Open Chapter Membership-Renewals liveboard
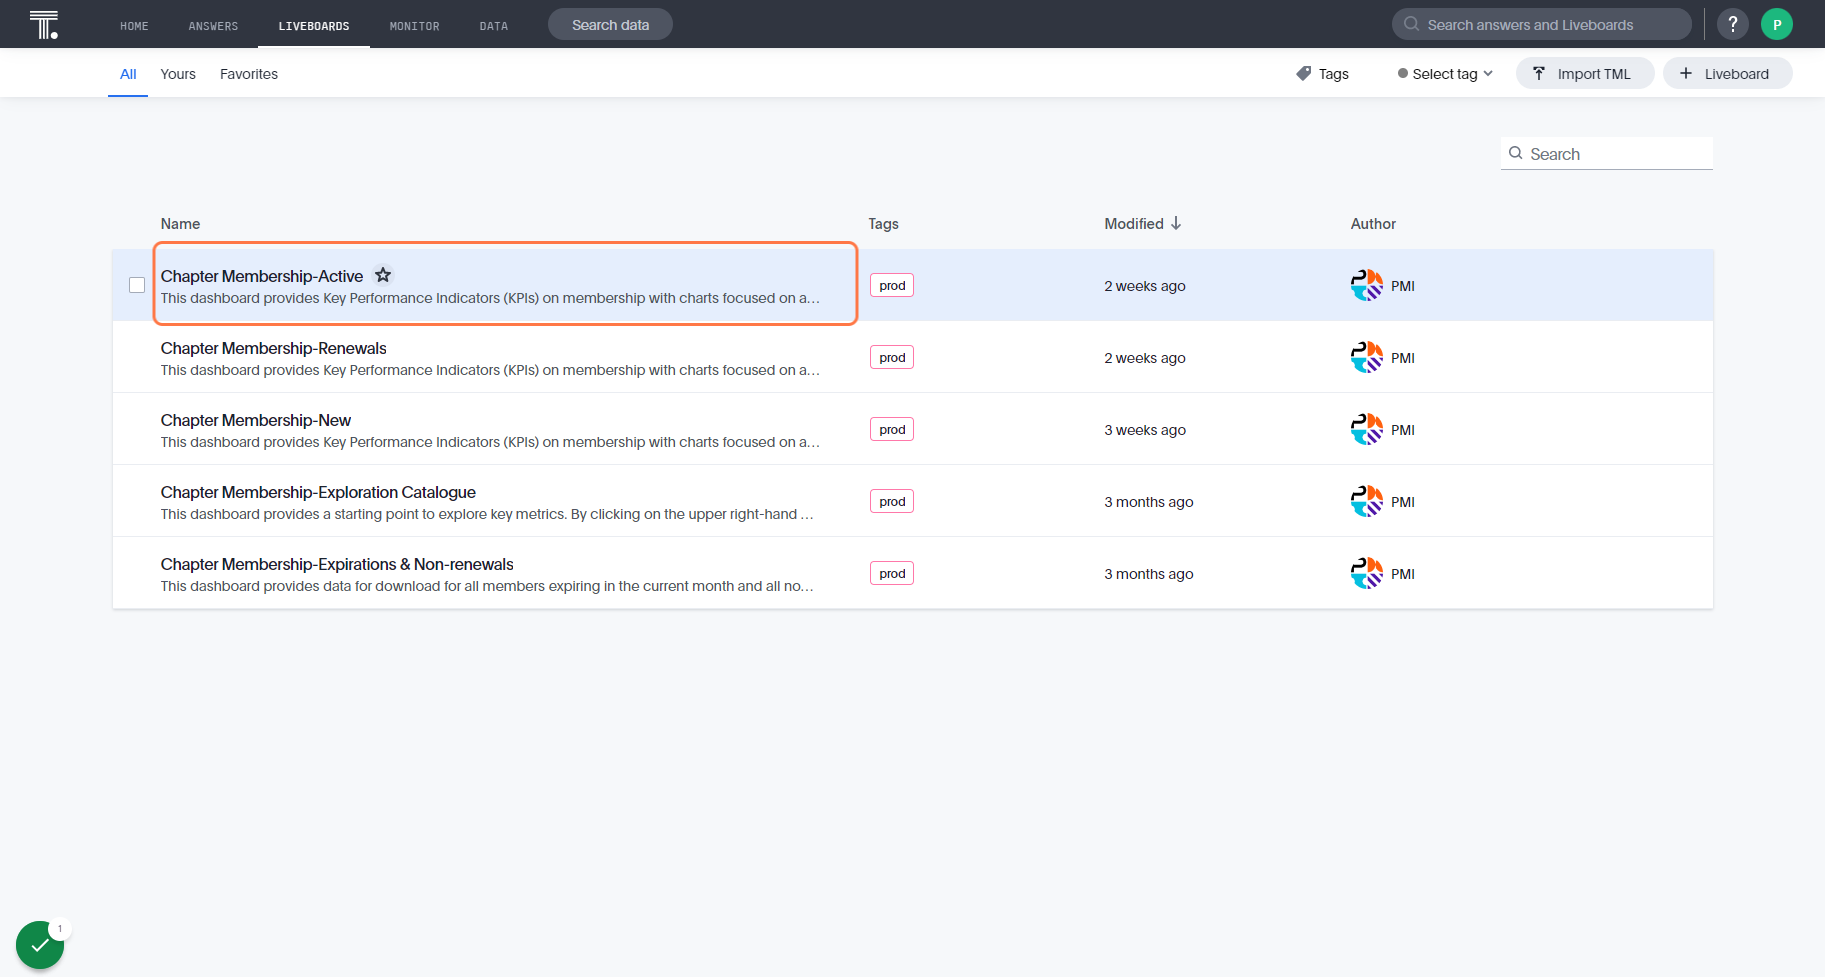The image size is (1825, 977). (x=273, y=348)
